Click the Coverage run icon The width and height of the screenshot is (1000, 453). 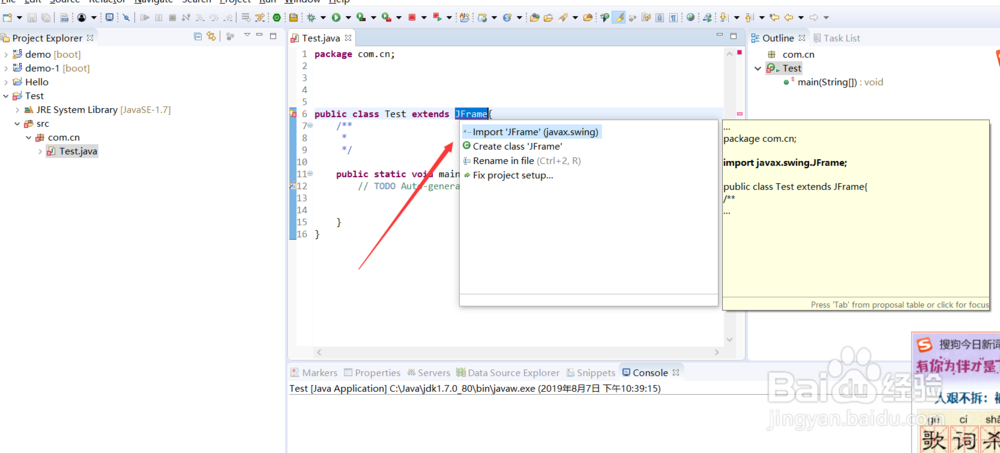point(361,17)
